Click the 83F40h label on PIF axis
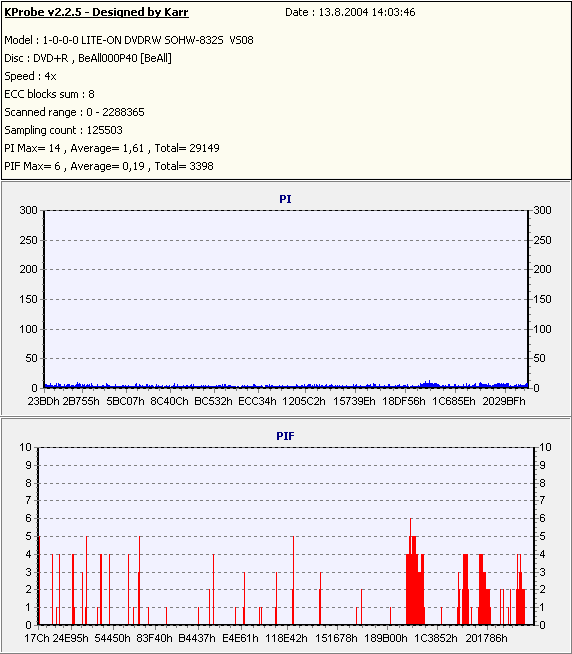This screenshot has height=654, width=572. pos(154,638)
